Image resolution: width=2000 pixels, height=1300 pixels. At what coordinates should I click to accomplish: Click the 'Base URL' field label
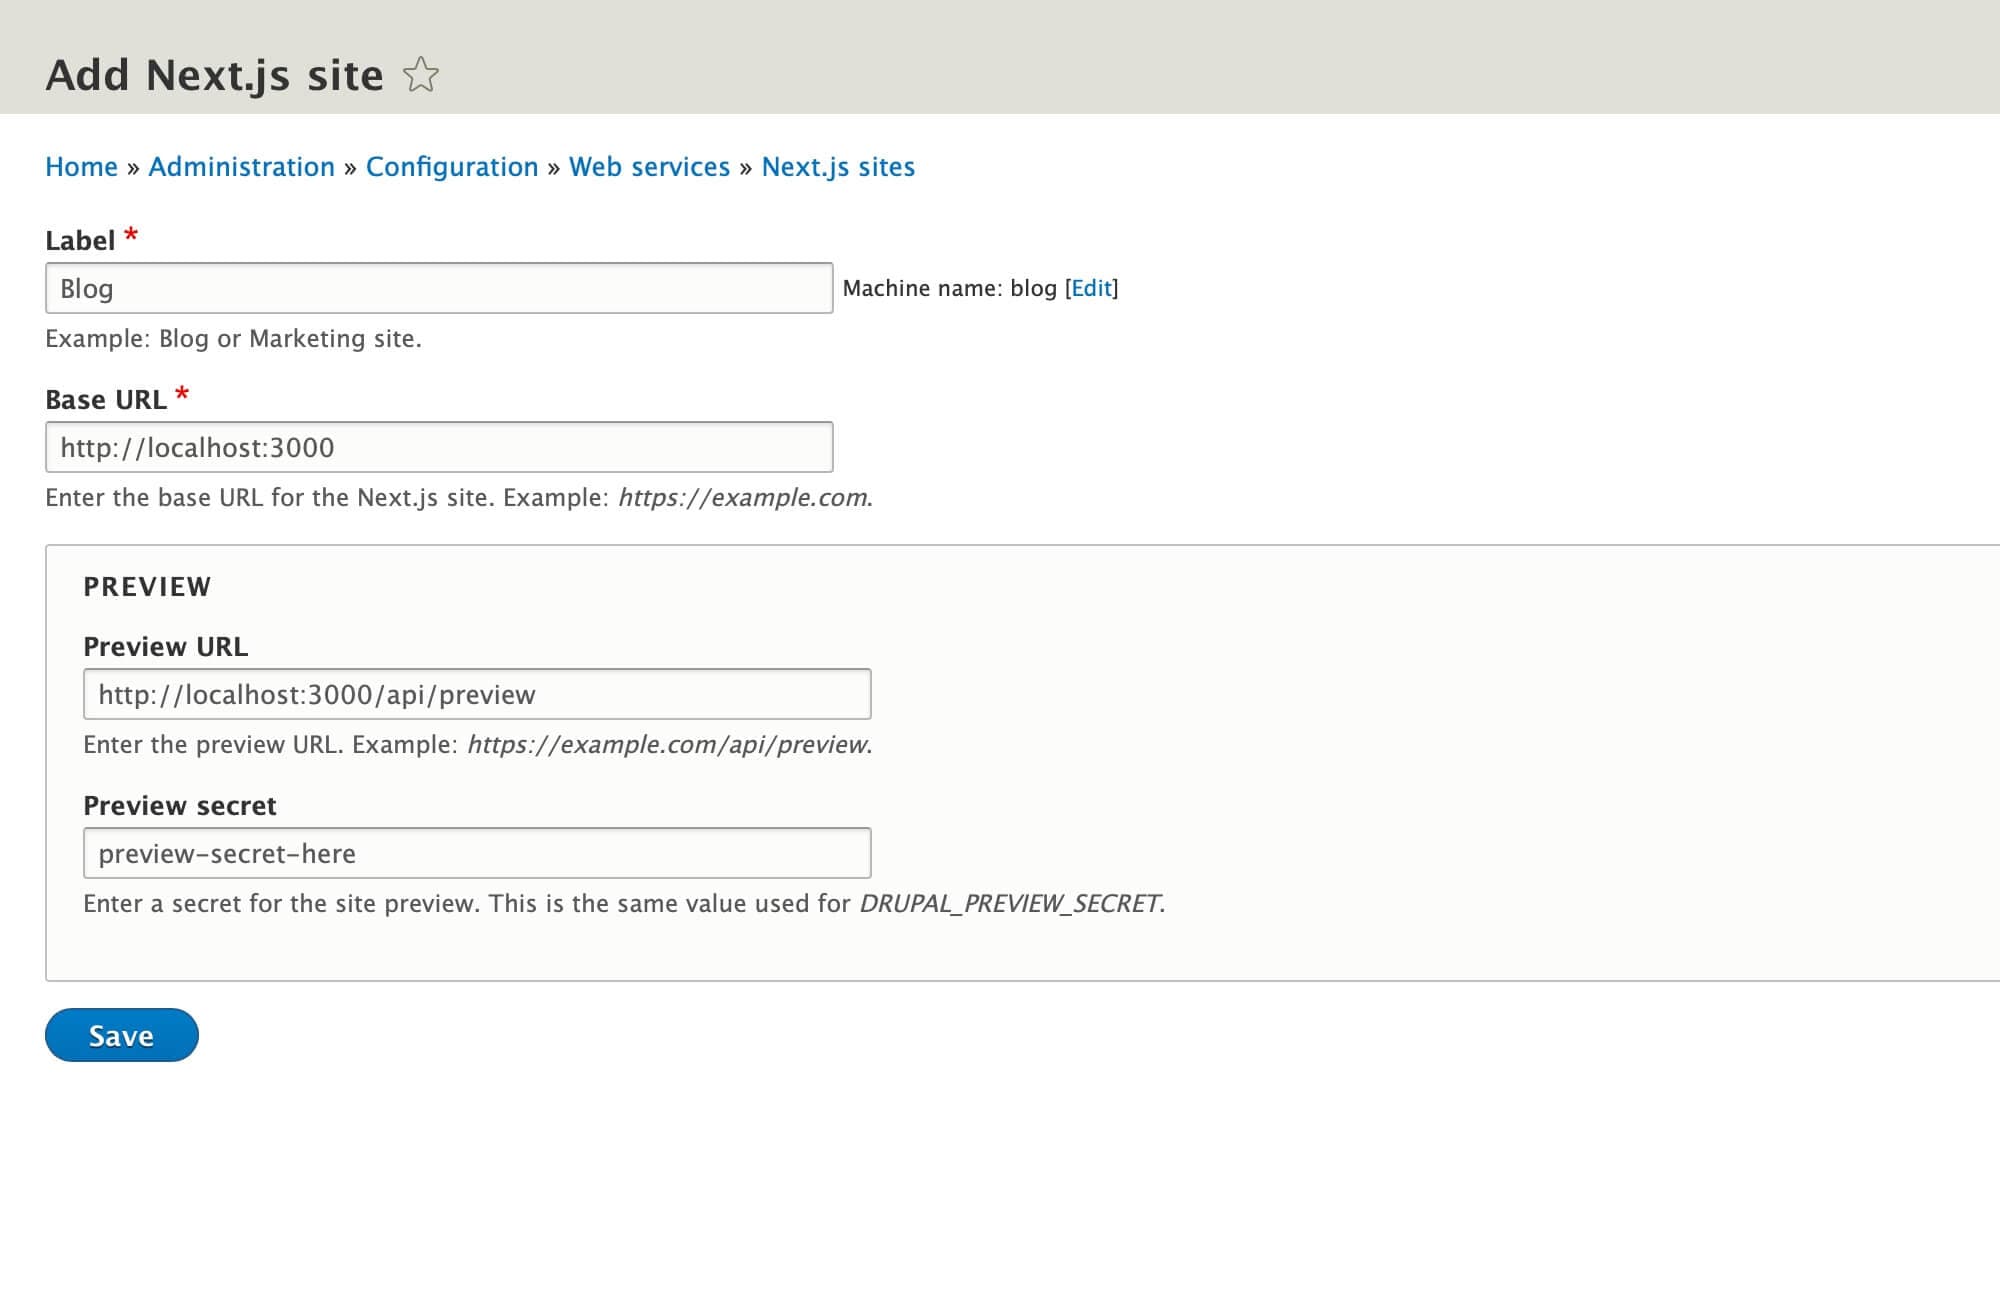click(105, 399)
